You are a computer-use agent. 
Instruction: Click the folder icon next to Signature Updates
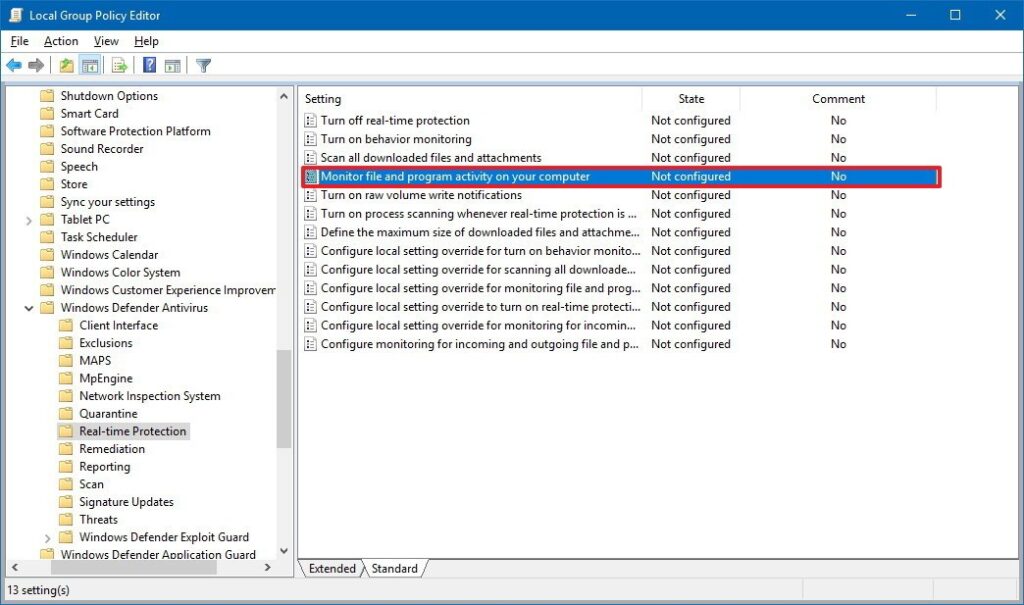tap(65, 502)
